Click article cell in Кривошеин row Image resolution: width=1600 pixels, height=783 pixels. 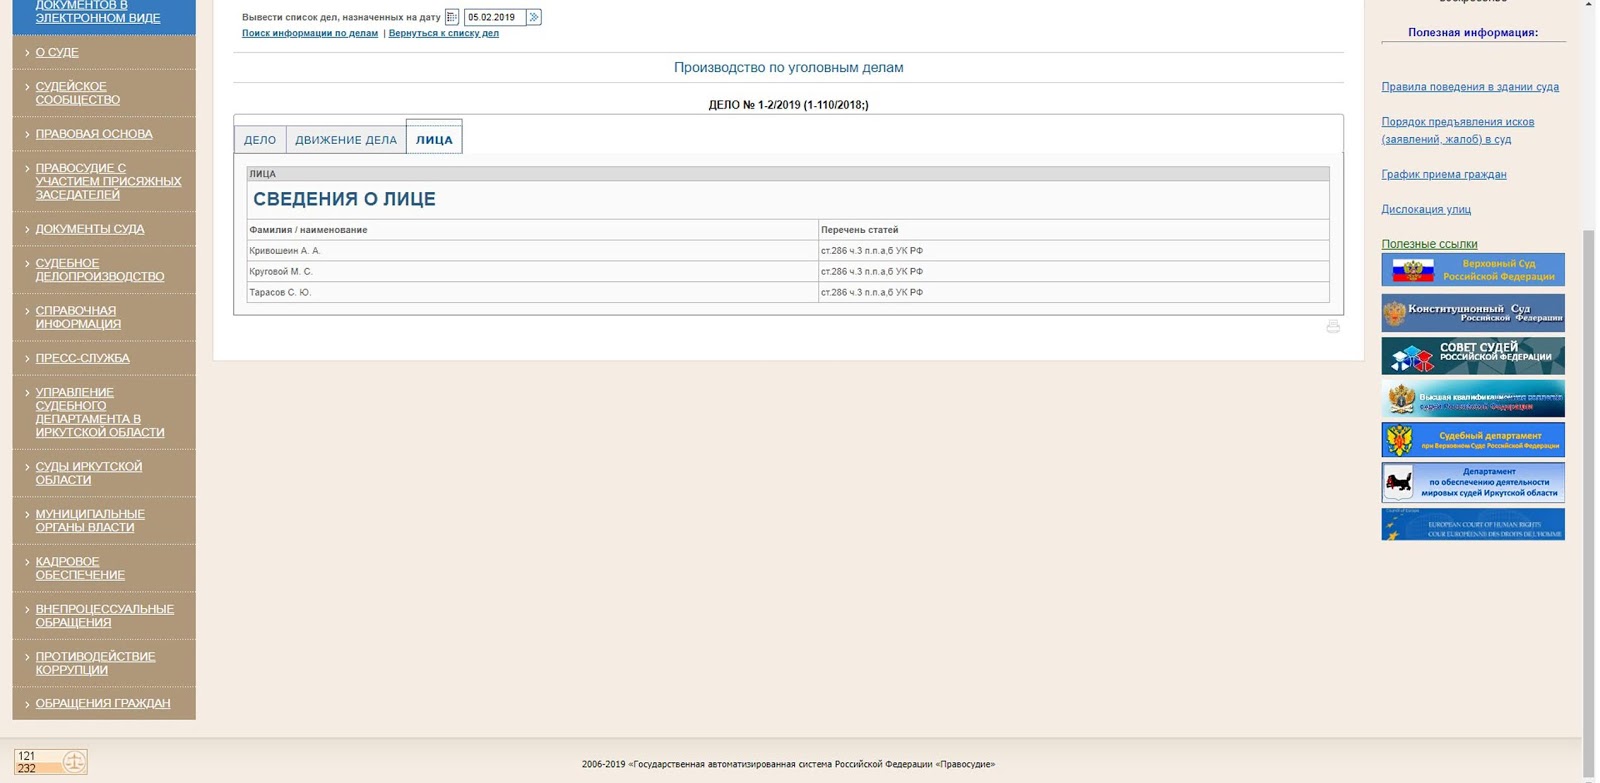pyautogui.click(x=1073, y=251)
